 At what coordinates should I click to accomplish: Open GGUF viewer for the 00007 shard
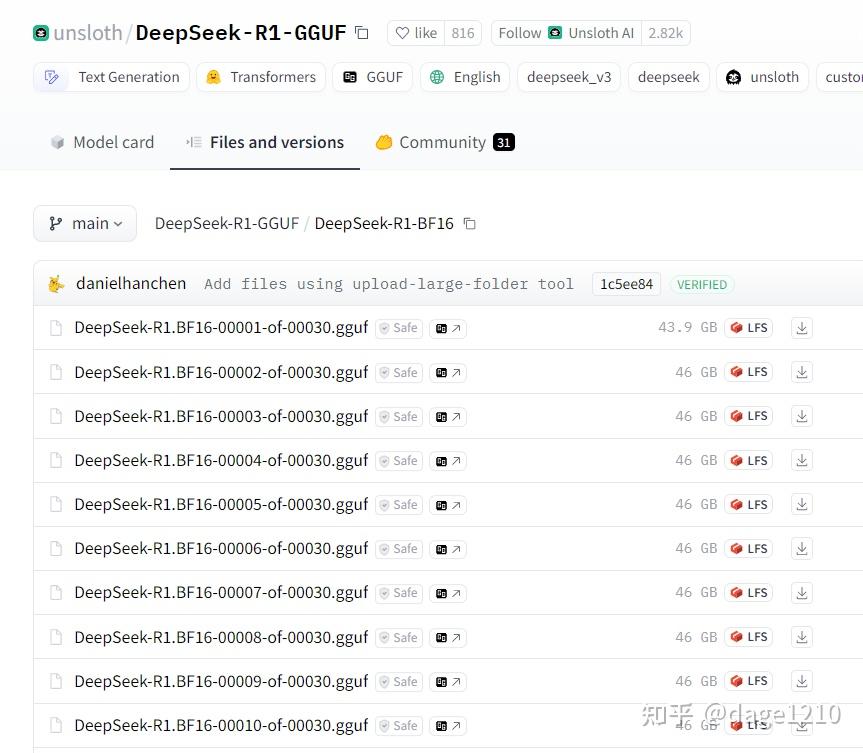[447, 592]
